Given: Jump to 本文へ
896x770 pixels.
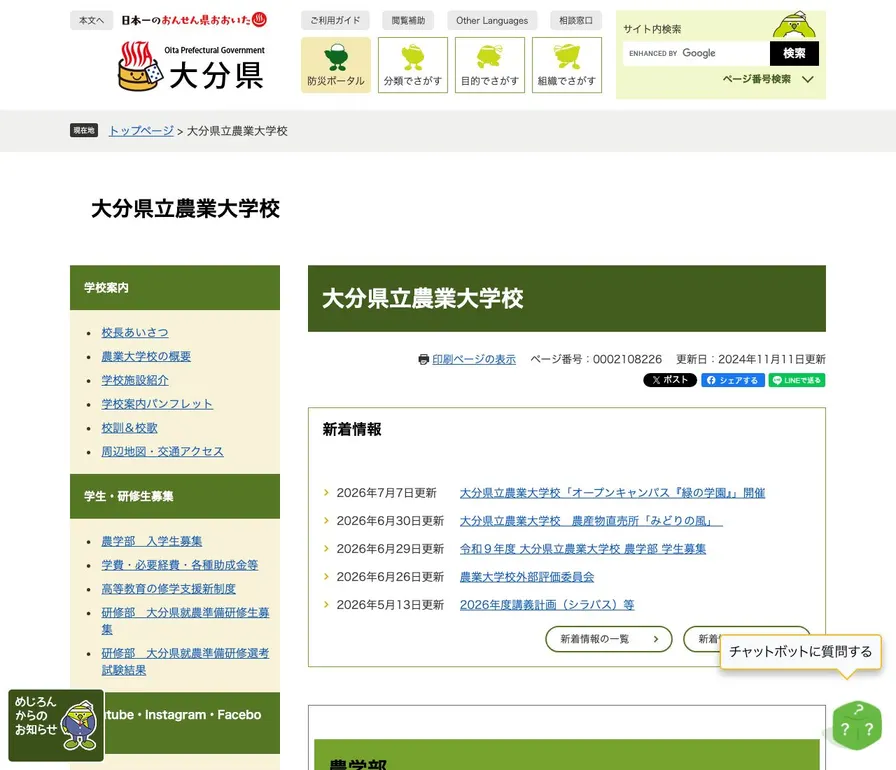Looking at the screenshot, I should [x=91, y=20].
